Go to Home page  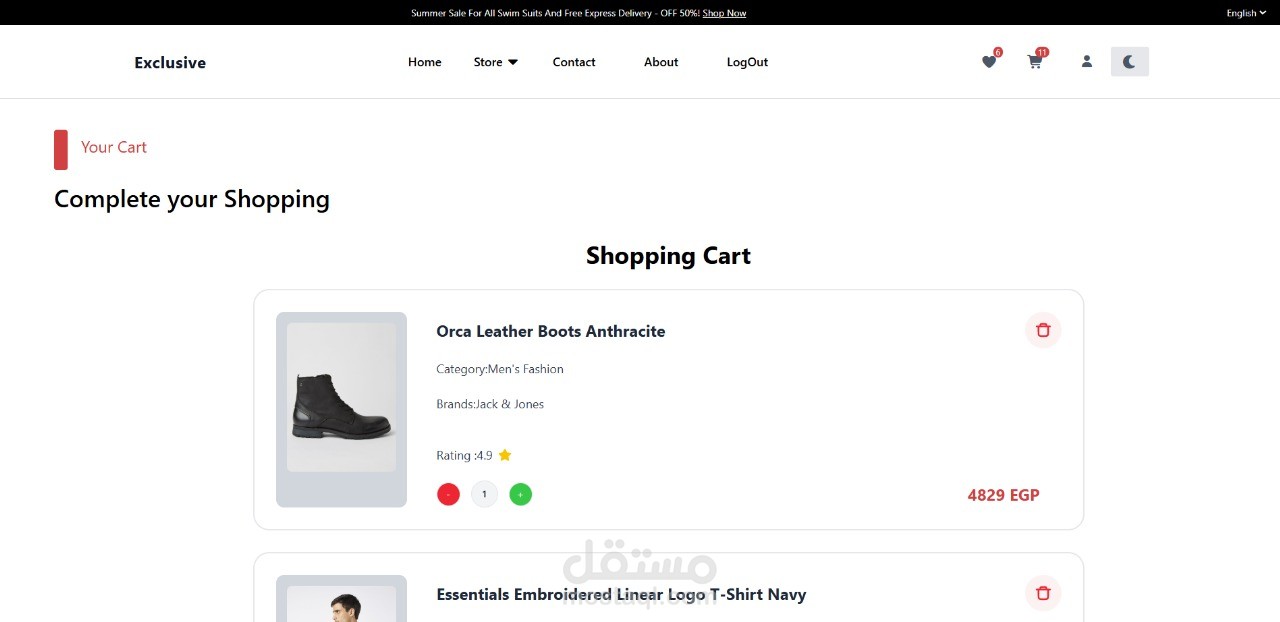point(424,62)
